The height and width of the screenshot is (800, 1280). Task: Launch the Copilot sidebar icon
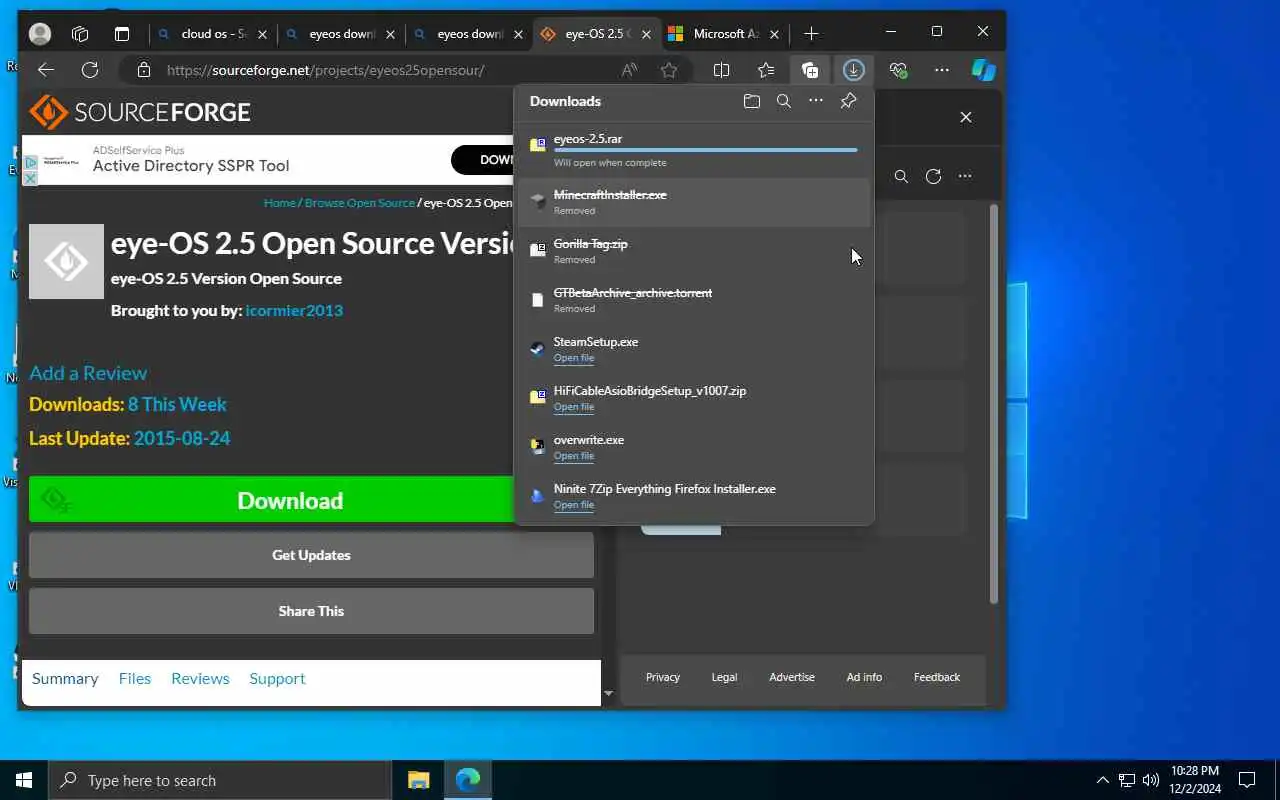(984, 70)
